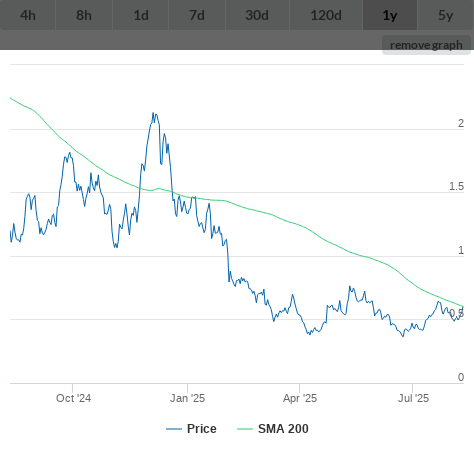This screenshot has width=474, height=455.
Task: Click the blue Price legend line marker
Action: [x=174, y=429]
